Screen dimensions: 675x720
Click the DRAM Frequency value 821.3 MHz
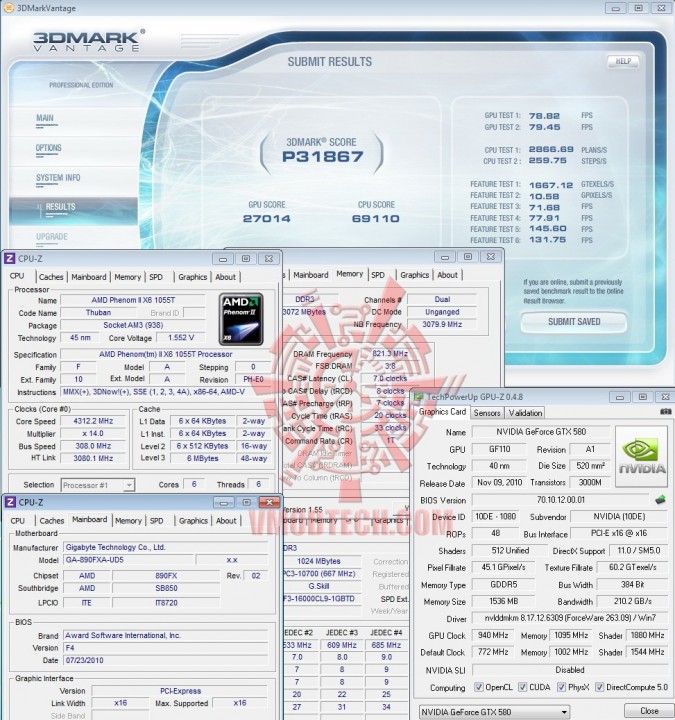point(390,353)
